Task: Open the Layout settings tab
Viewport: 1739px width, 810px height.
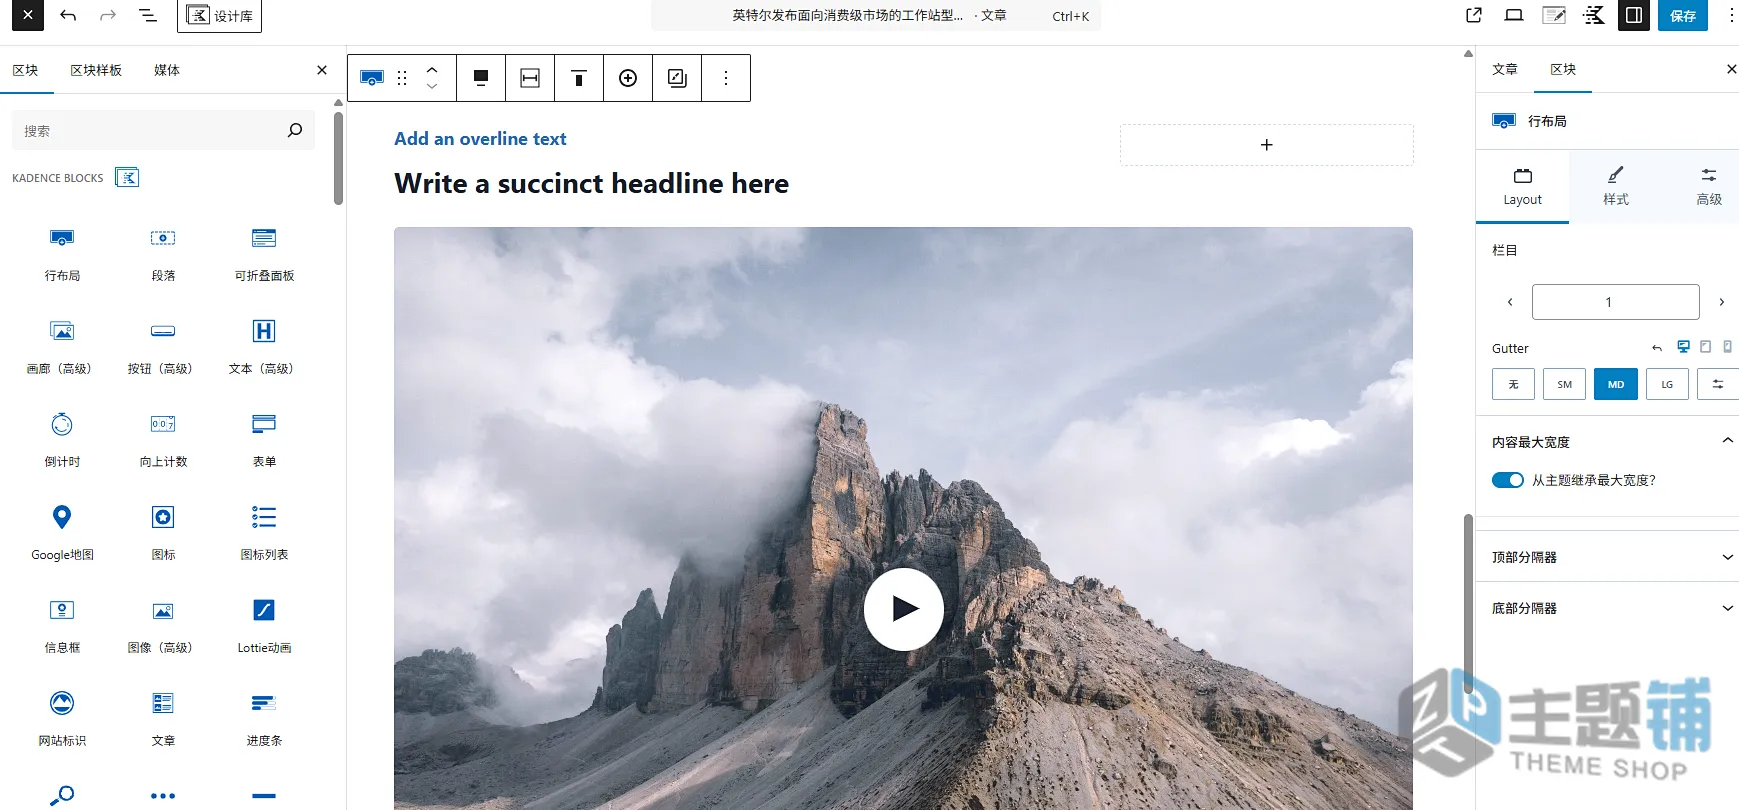Action: point(1523,186)
